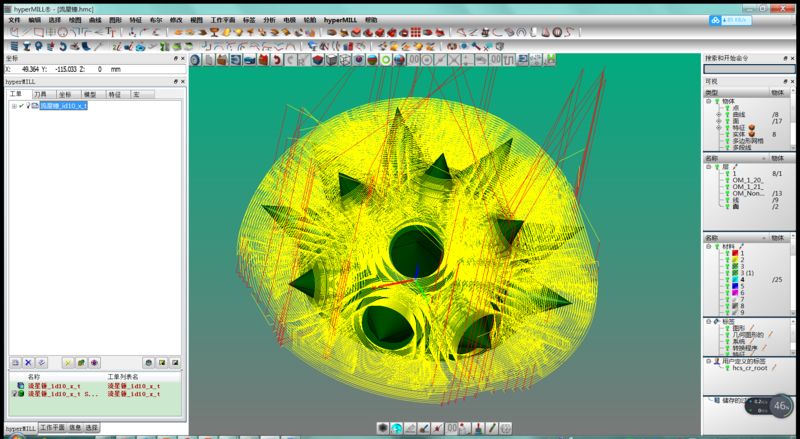Select the rectangle sketch tool
800x439 pixels.
38,33
